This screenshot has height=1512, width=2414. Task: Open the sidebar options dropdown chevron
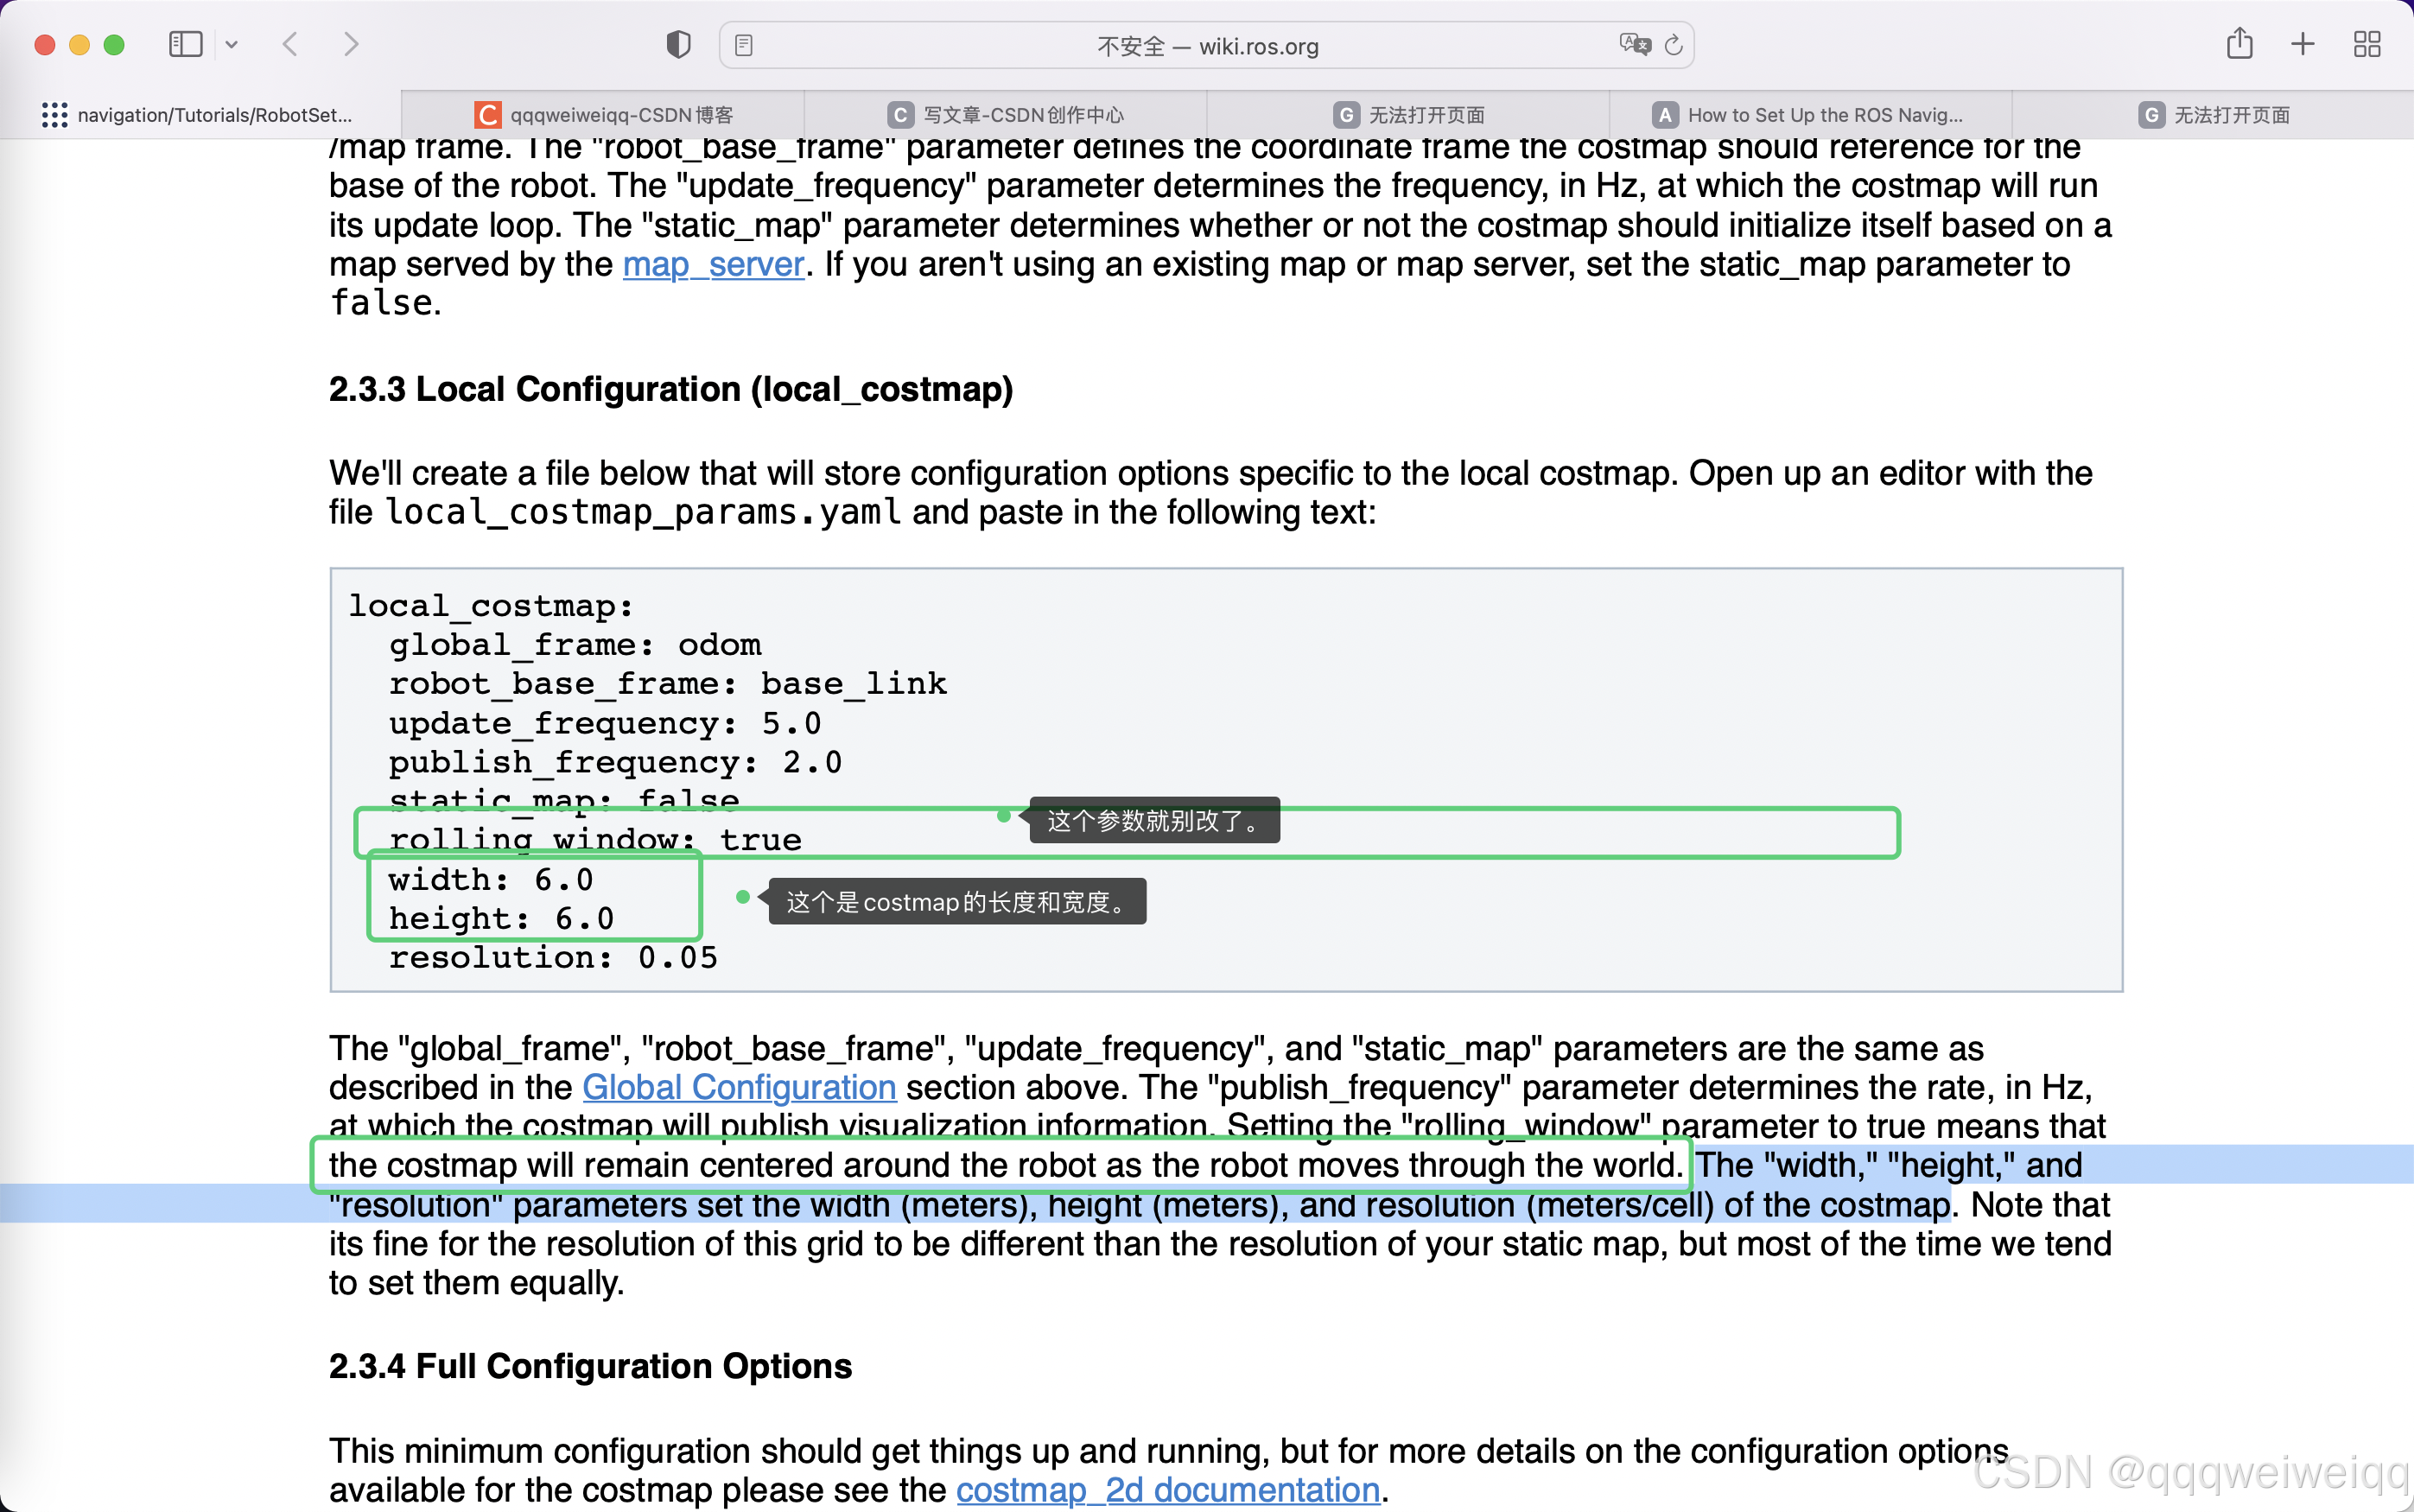pos(232,44)
